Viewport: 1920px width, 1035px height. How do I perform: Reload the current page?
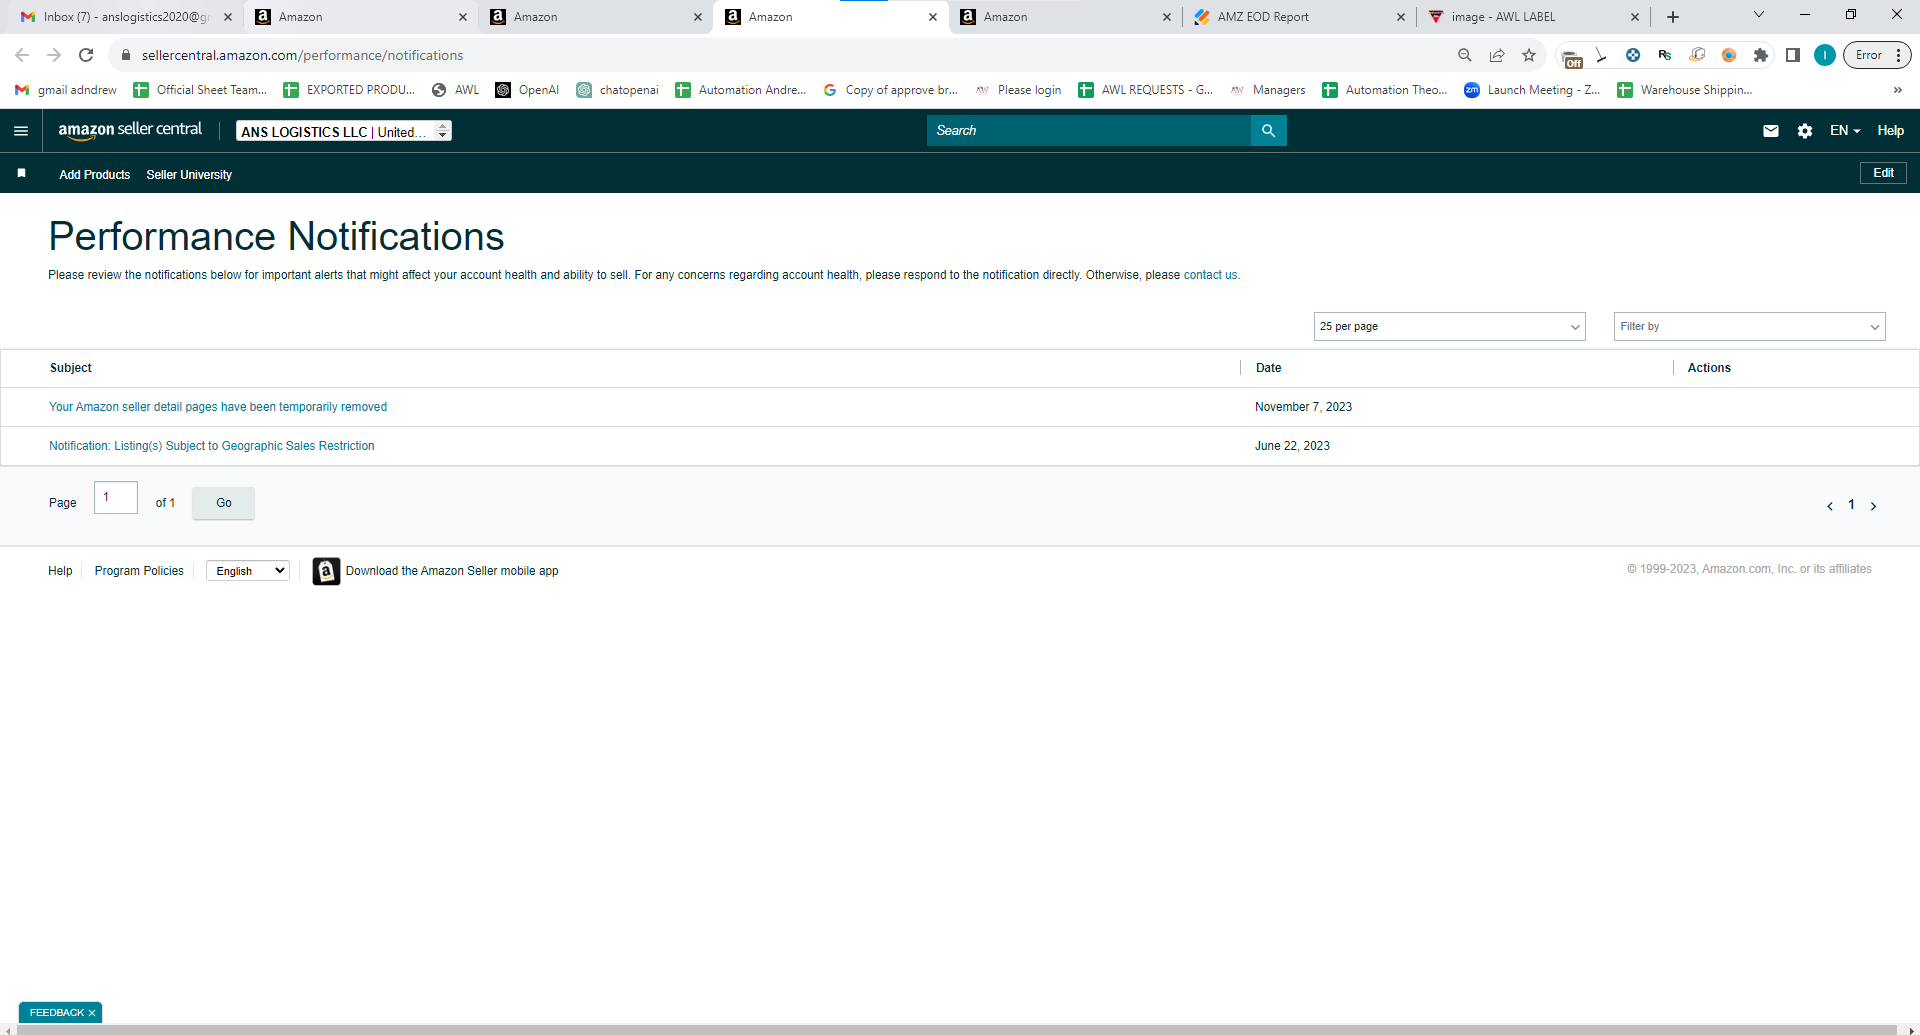pos(86,55)
